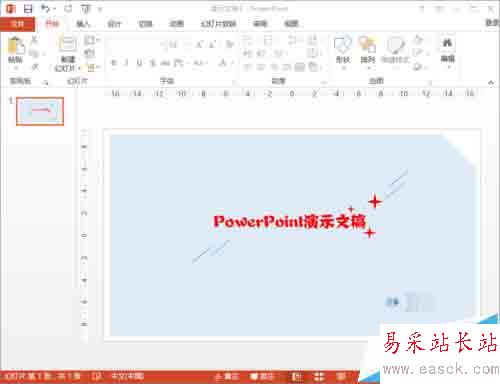Convert text to SmartArt graphic
This screenshot has width=500, height=384.
tap(314, 67)
